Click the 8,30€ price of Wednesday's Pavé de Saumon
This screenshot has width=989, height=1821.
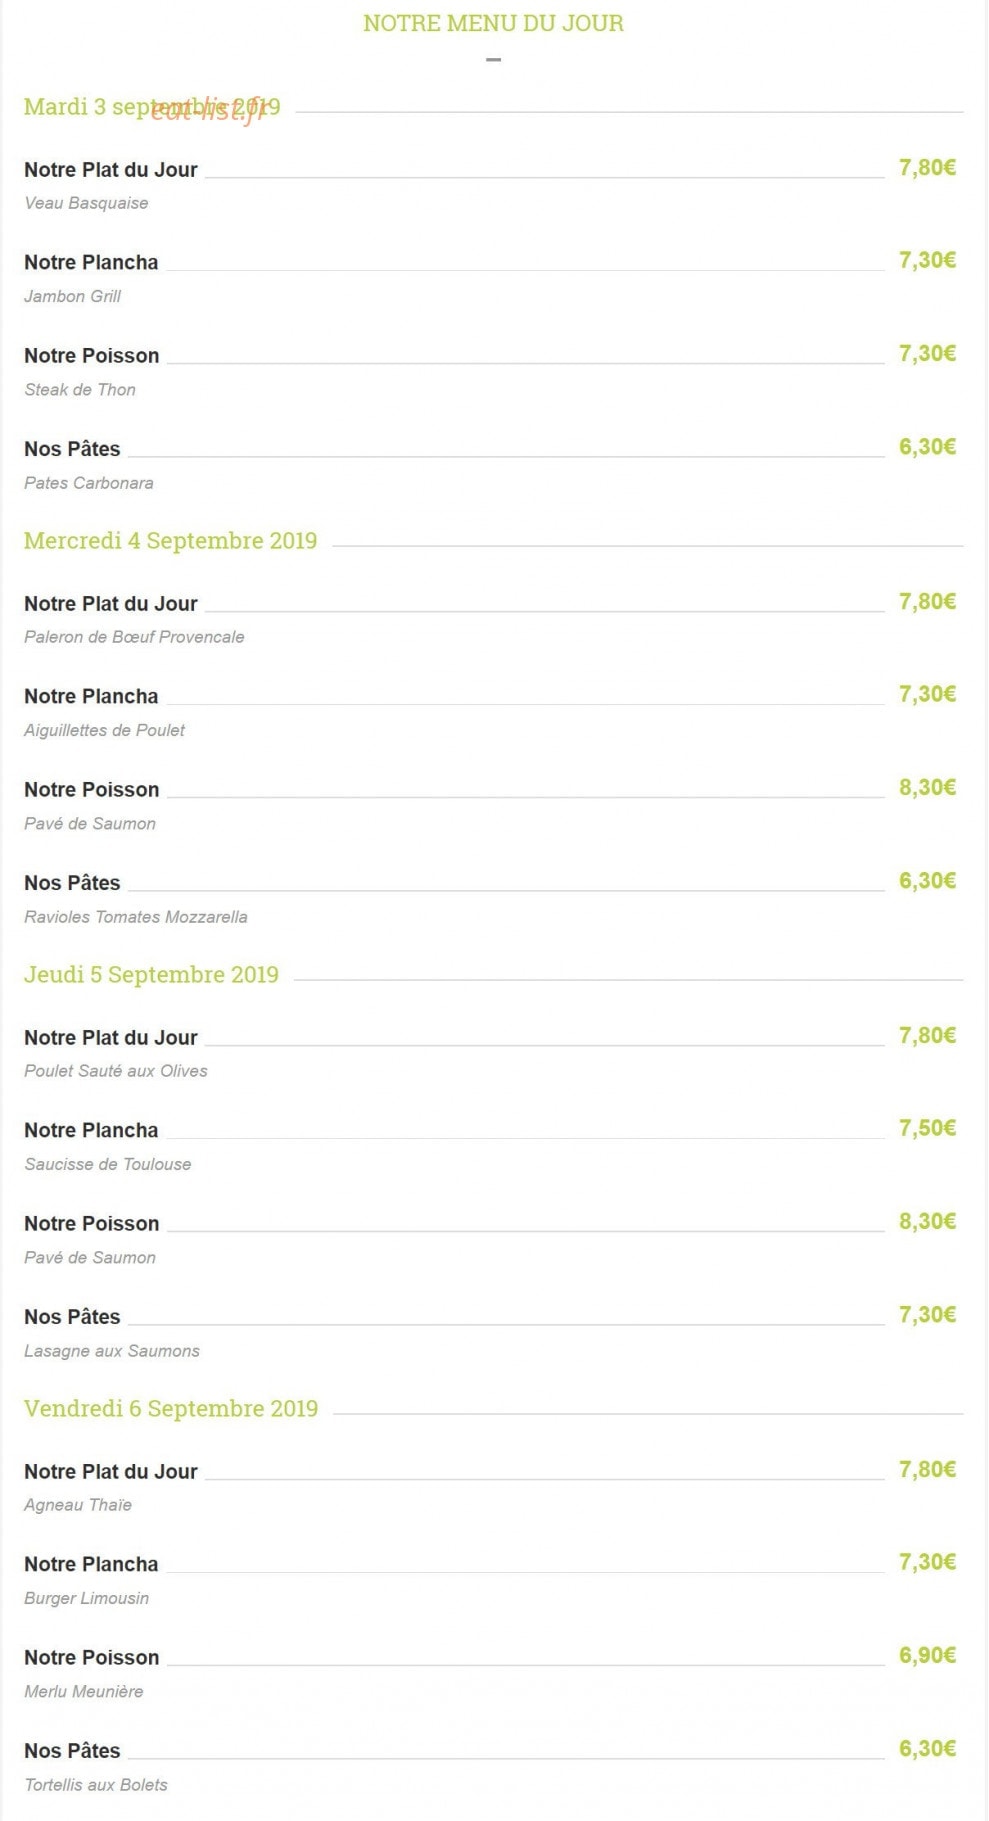coord(927,788)
